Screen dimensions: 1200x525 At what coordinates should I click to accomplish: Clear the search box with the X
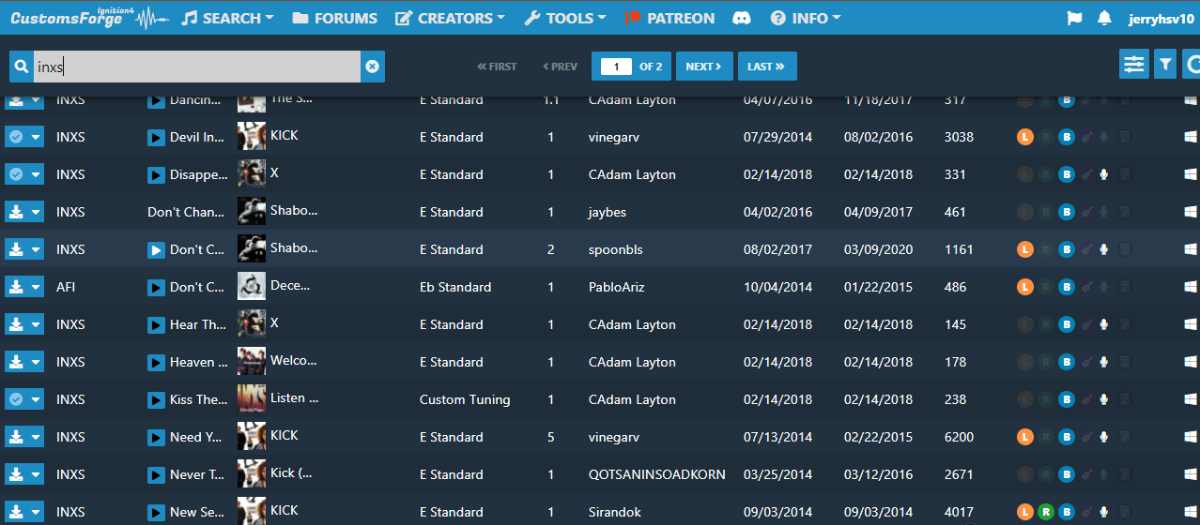pos(372,66)
